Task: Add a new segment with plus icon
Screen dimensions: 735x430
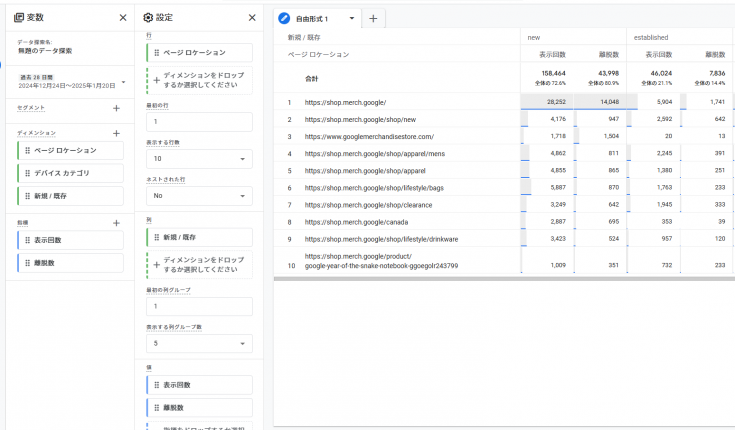Action: point(116,108)
